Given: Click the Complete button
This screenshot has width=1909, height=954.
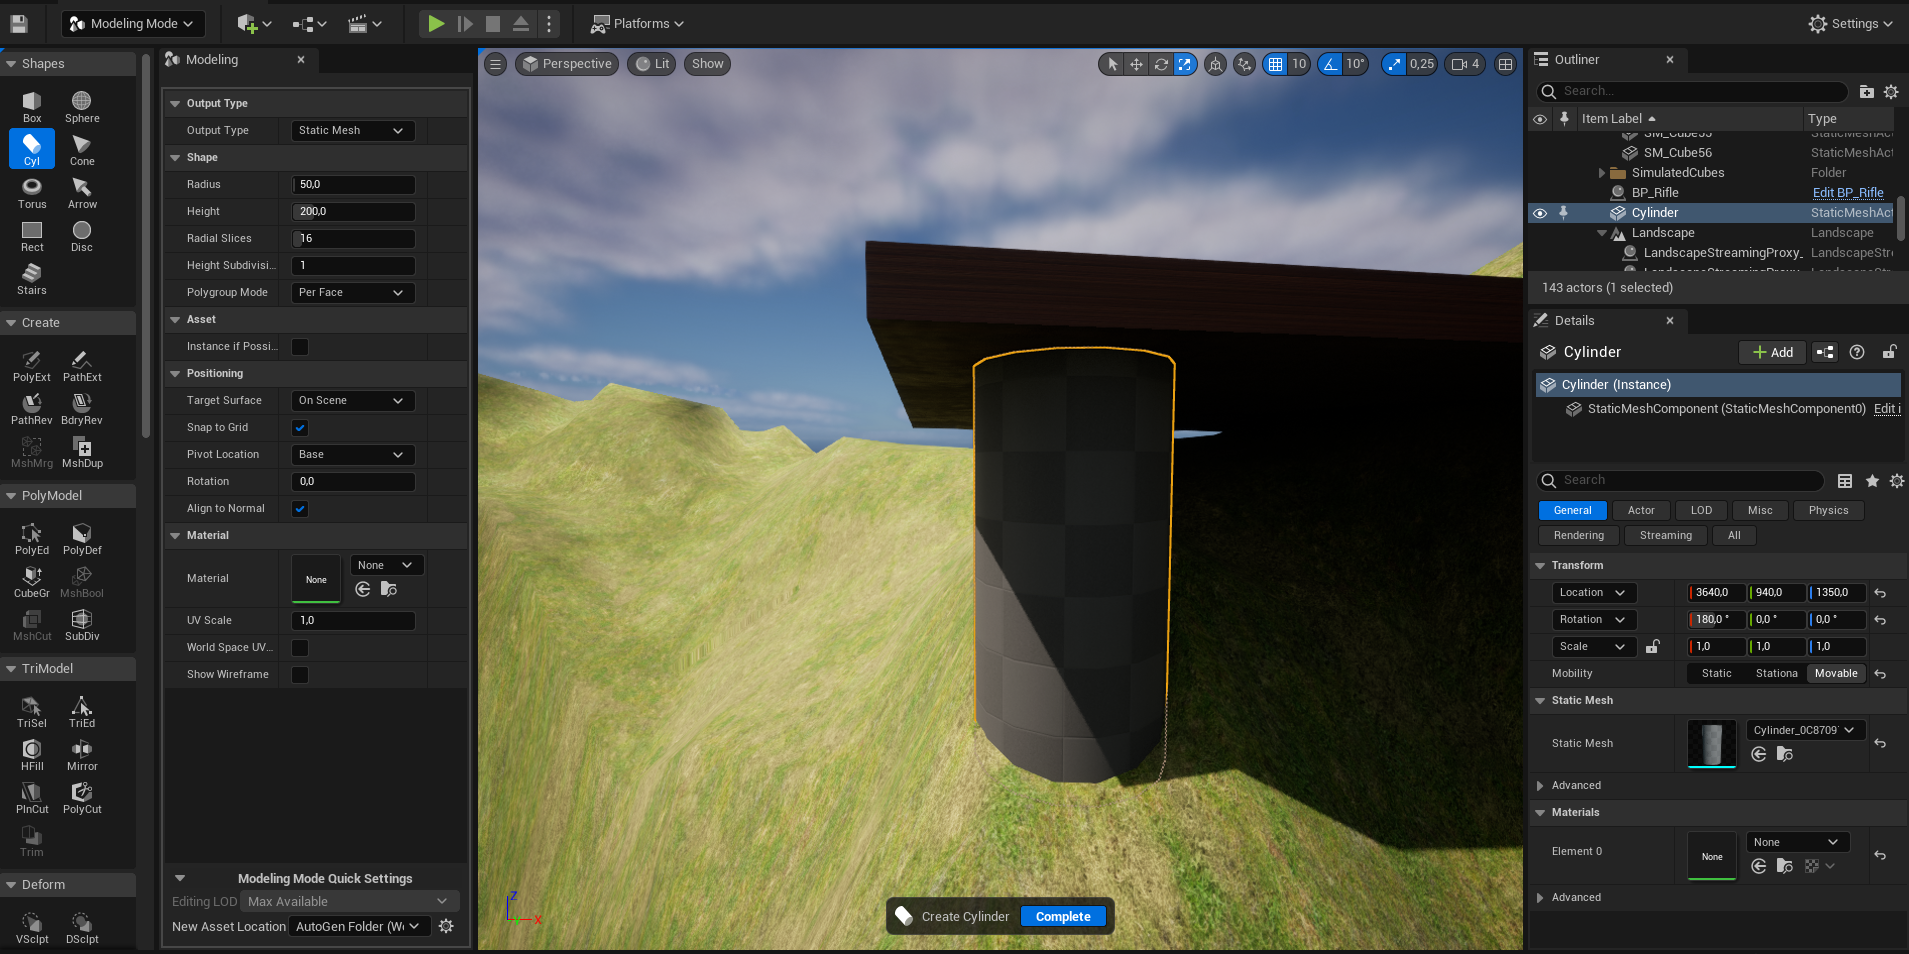Looking at the screenshot, I should pos(1063,917).
